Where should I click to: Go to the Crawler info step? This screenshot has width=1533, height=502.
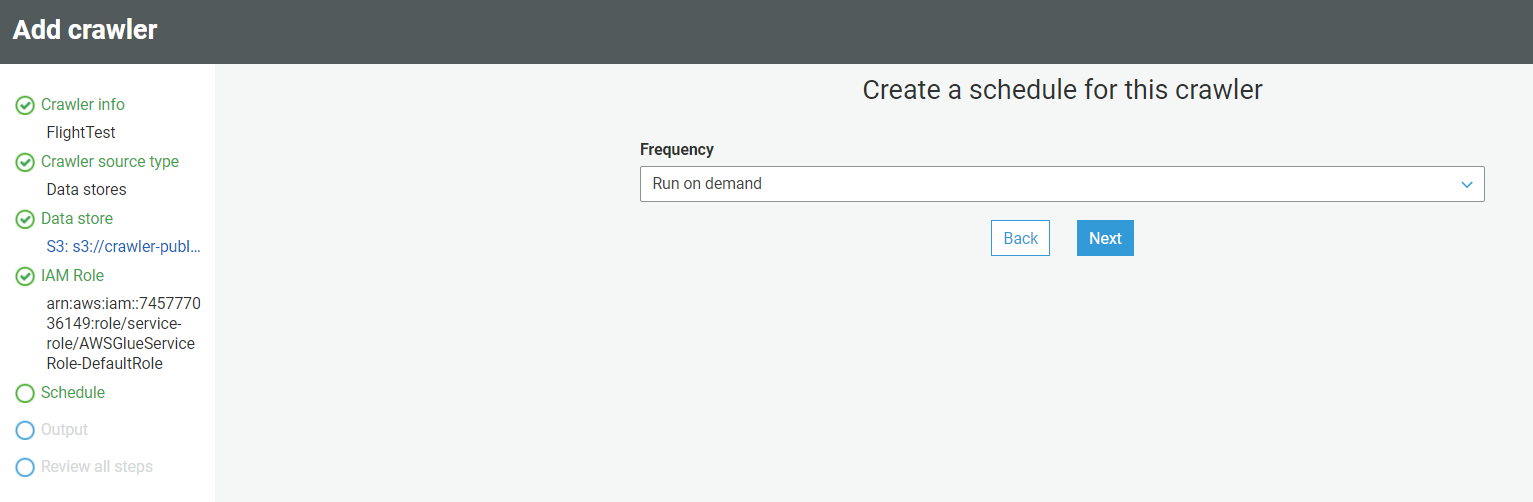click(83, 104)
